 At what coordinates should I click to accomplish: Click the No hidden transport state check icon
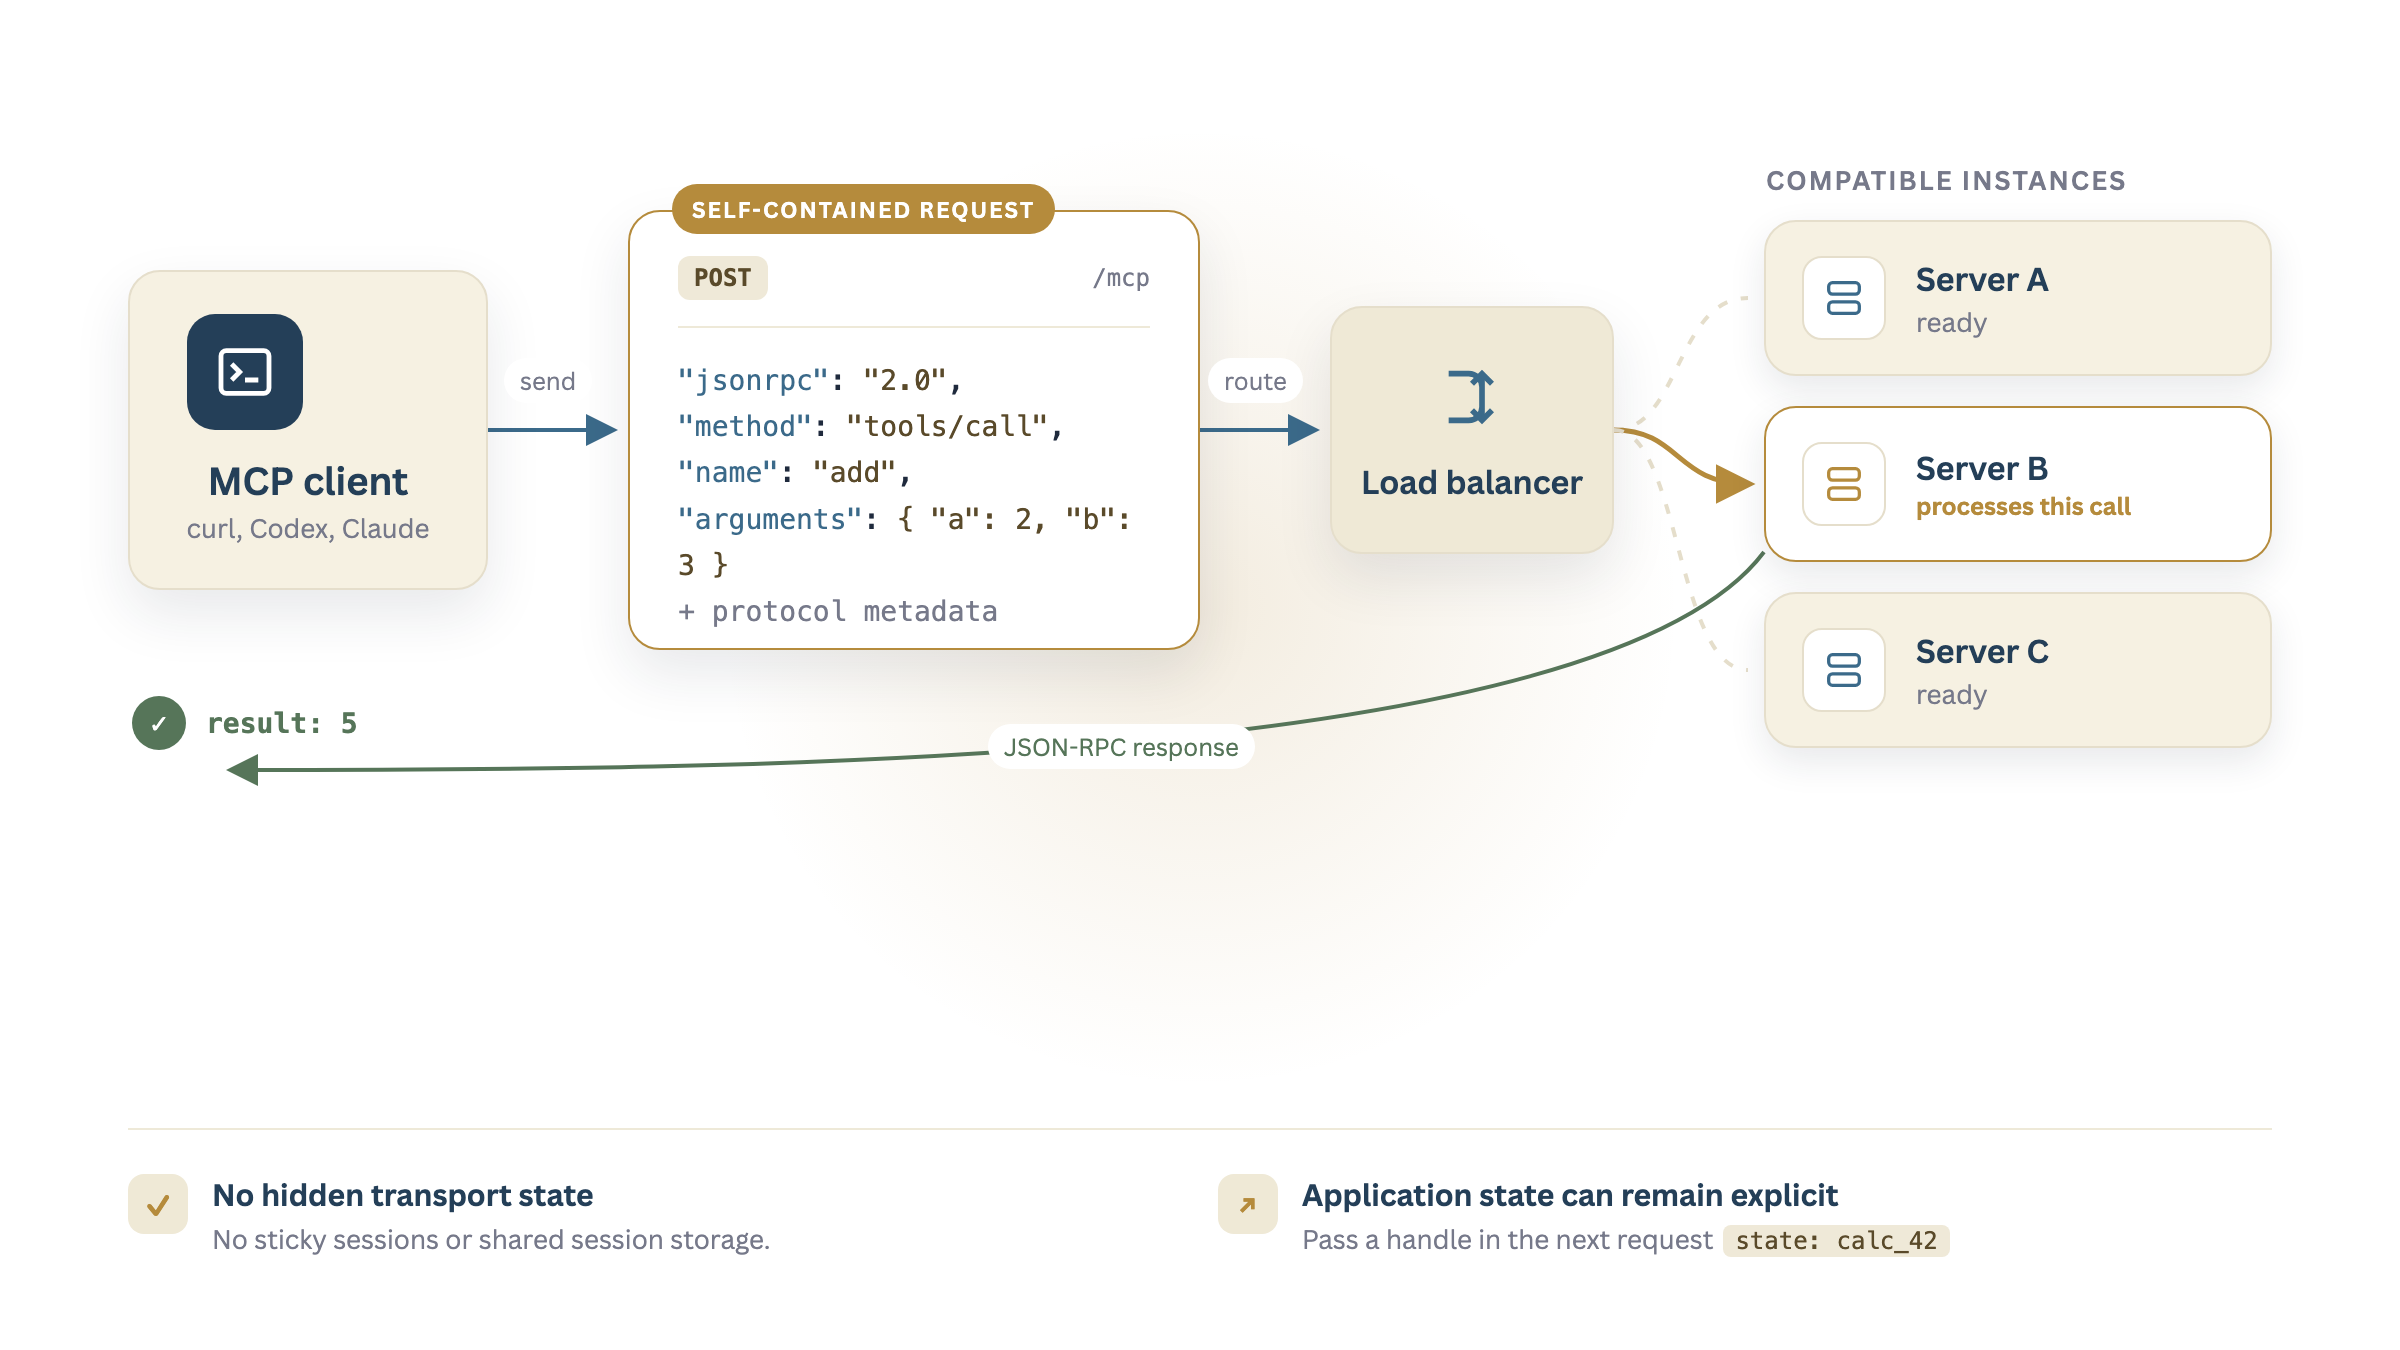[x=158, y=1204]
